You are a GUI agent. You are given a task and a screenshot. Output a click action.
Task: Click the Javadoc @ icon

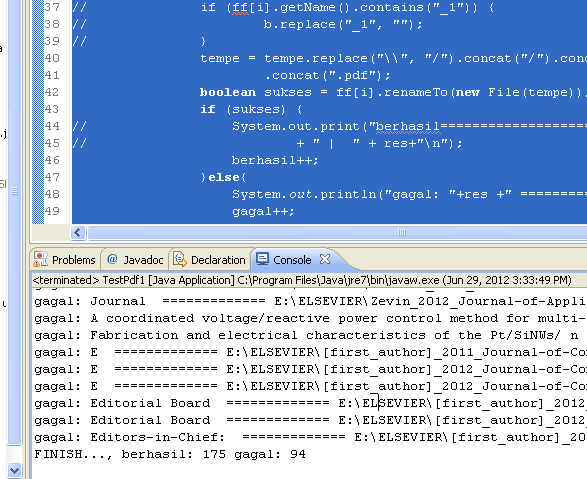click(x=112, y=259)
